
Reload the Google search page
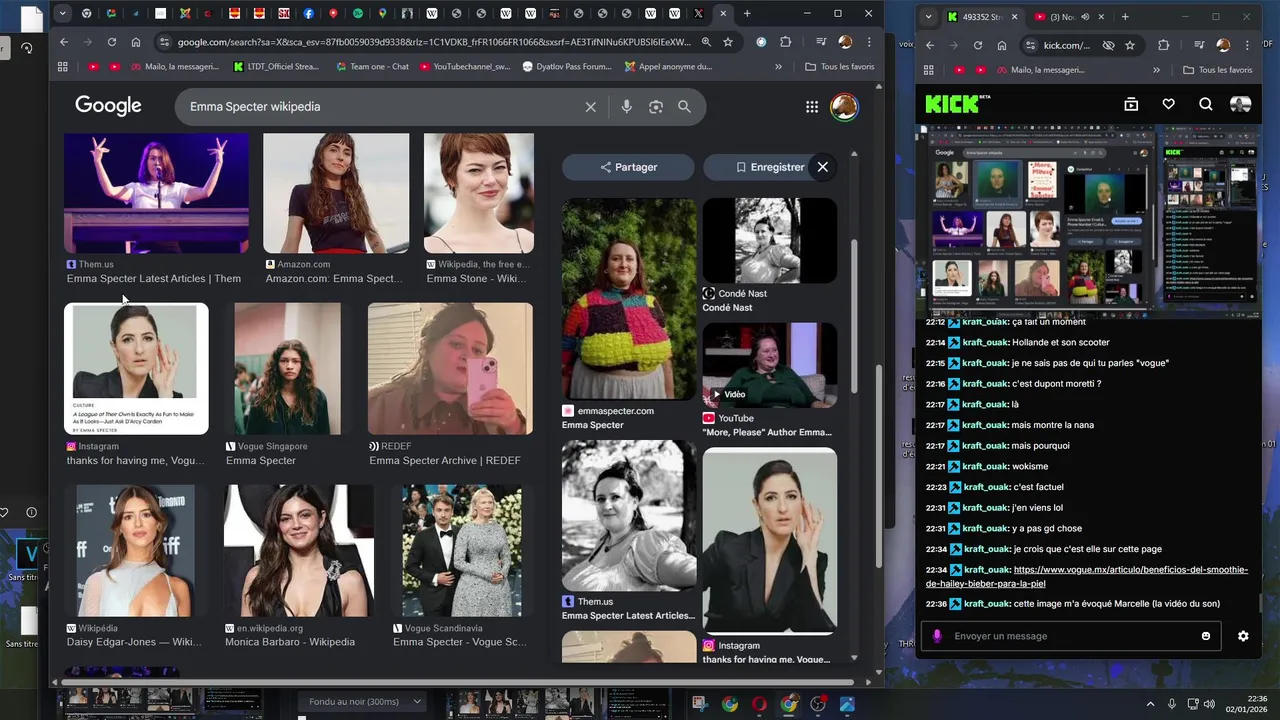pyautogui.click(x=111, y=42)
